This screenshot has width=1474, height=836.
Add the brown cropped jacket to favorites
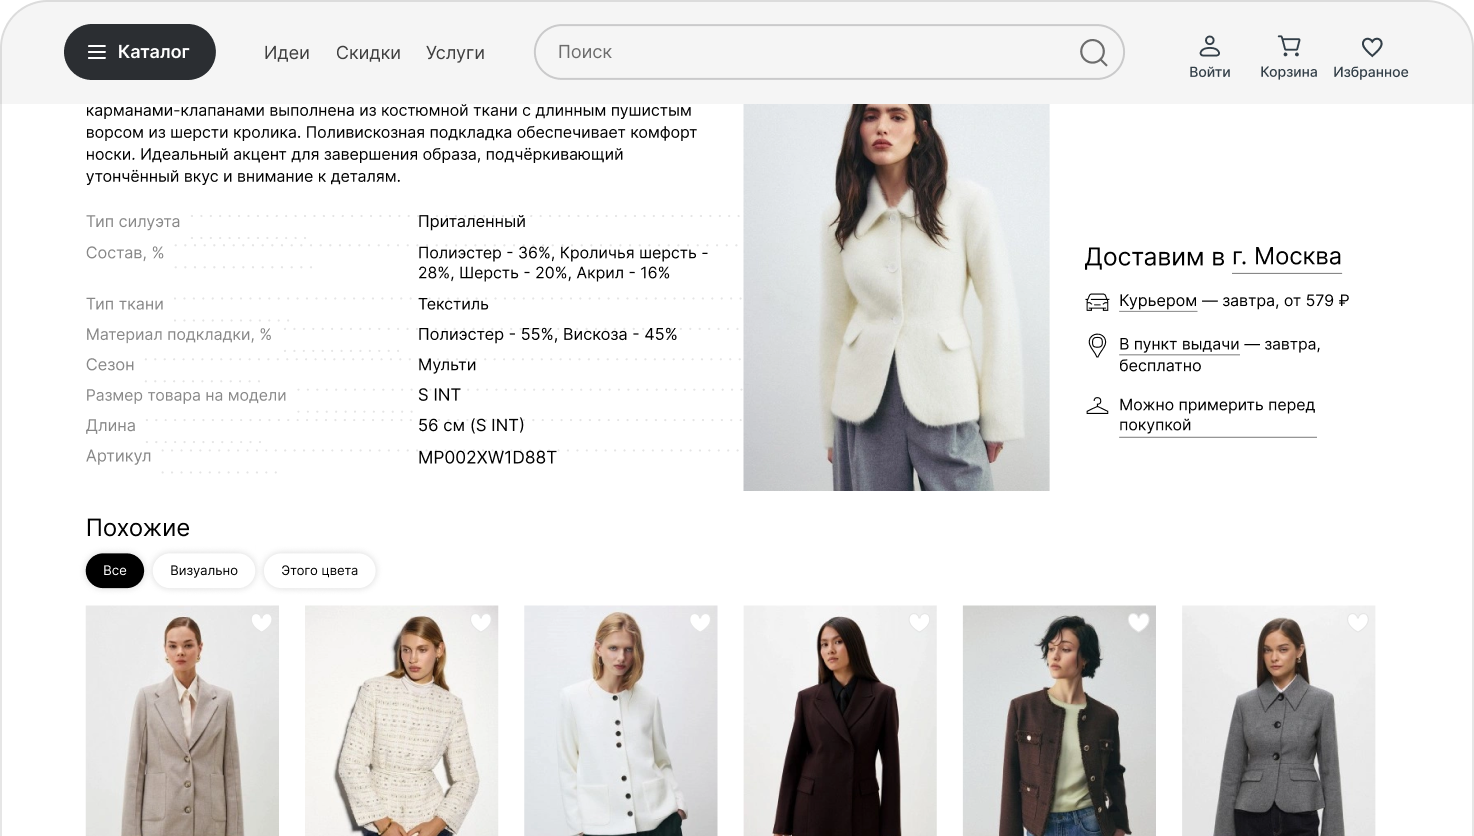1138,623
